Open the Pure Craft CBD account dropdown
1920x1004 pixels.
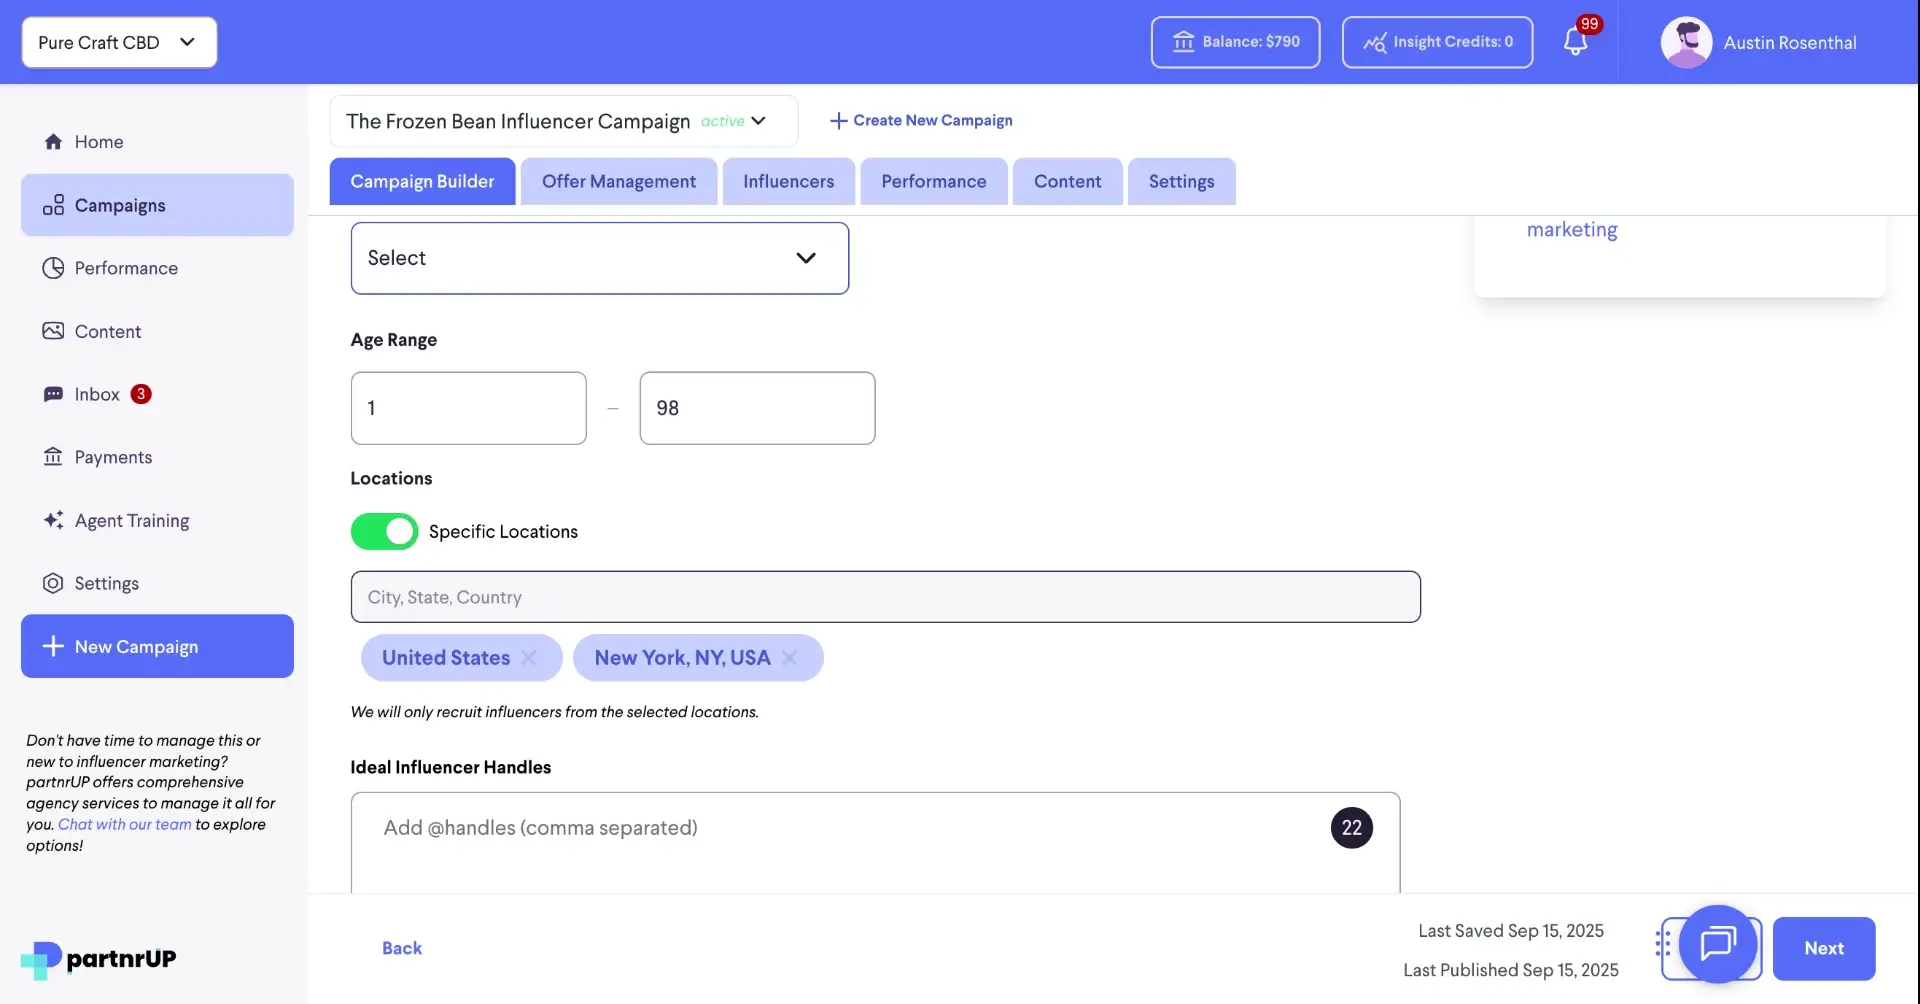pos(117,42)
